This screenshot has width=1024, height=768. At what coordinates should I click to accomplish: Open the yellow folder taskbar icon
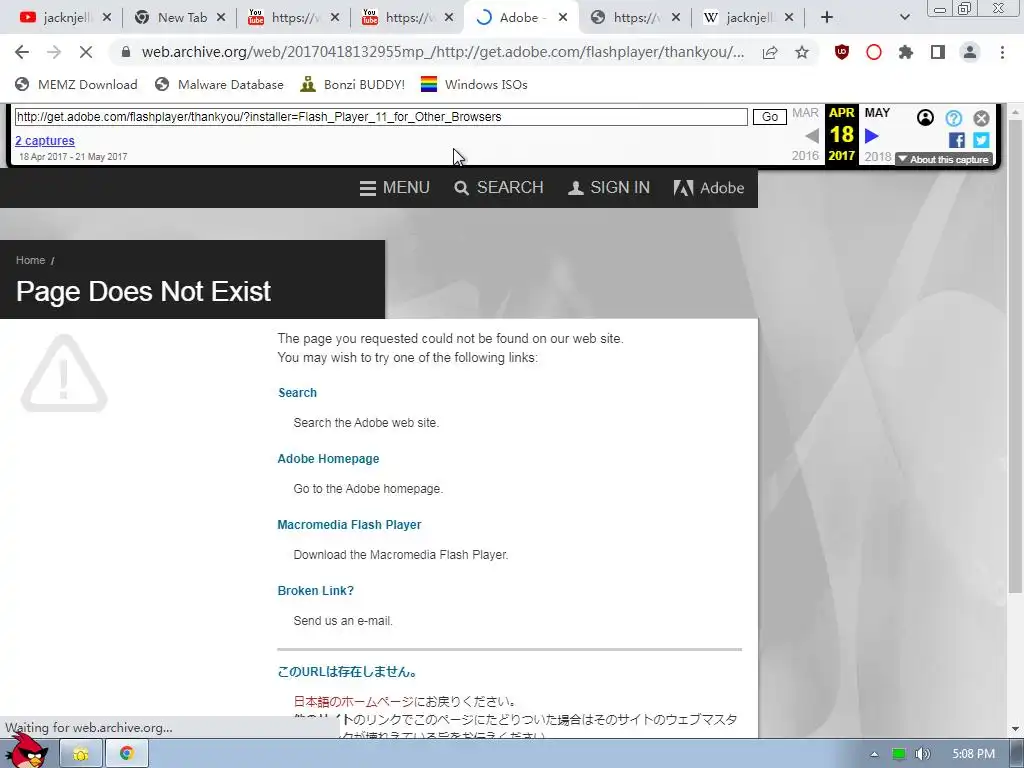80,754
